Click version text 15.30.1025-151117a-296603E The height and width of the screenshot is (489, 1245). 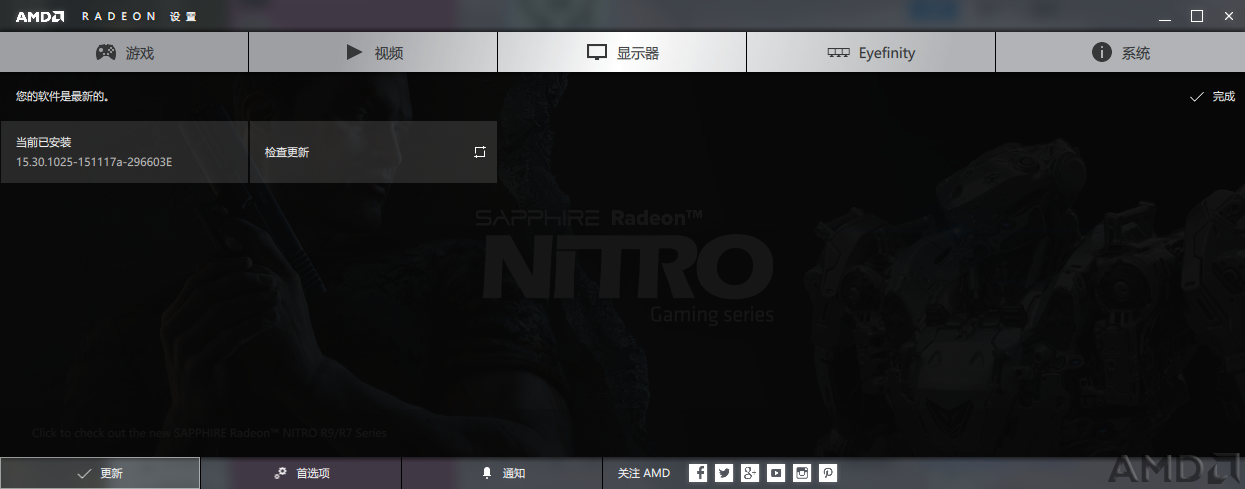tap(94, 162)
